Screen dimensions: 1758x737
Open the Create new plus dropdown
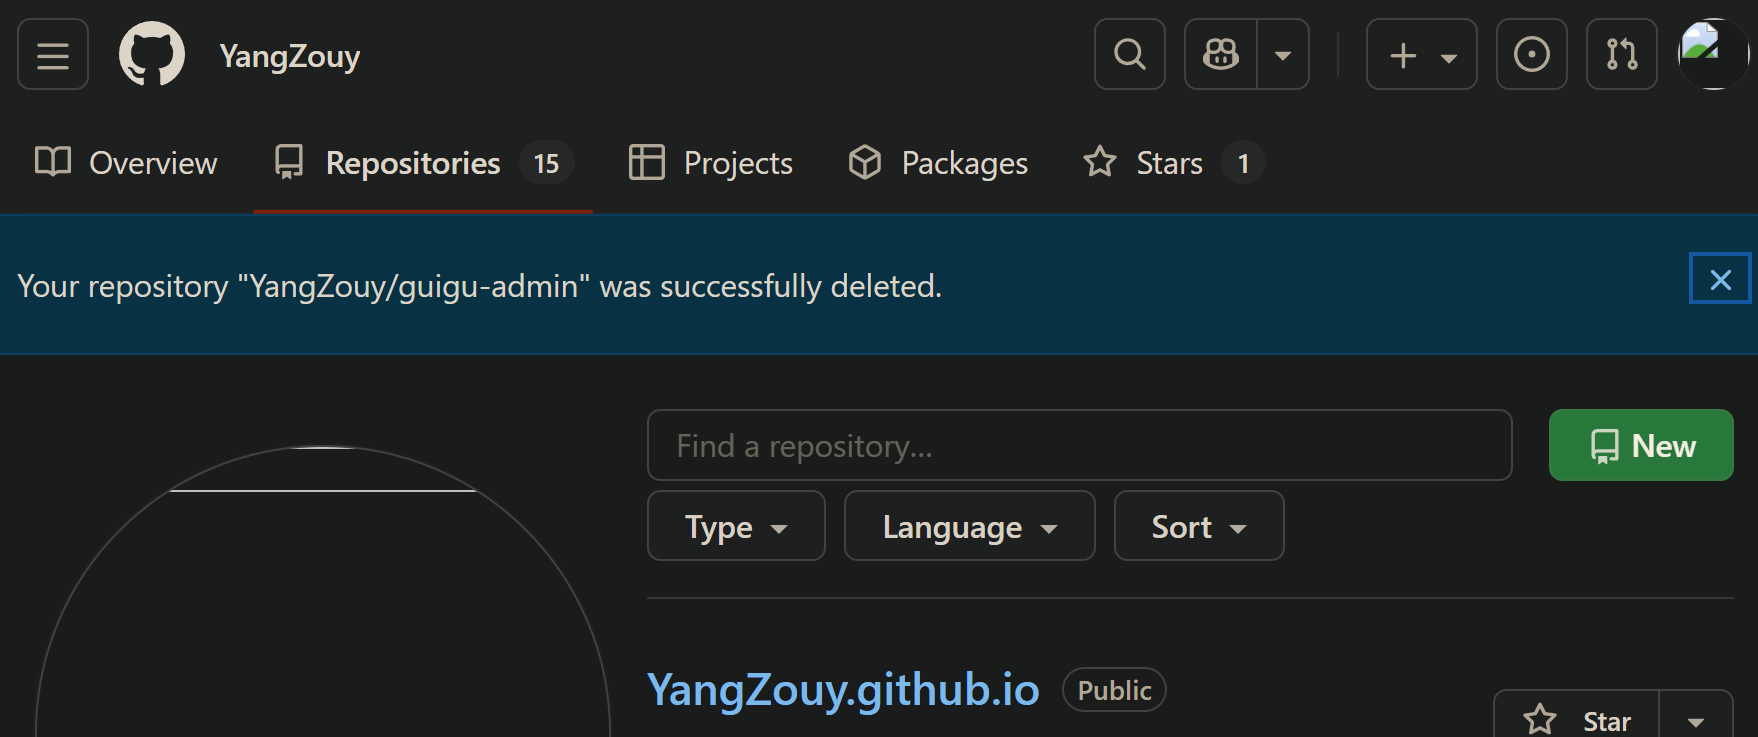1421,55
